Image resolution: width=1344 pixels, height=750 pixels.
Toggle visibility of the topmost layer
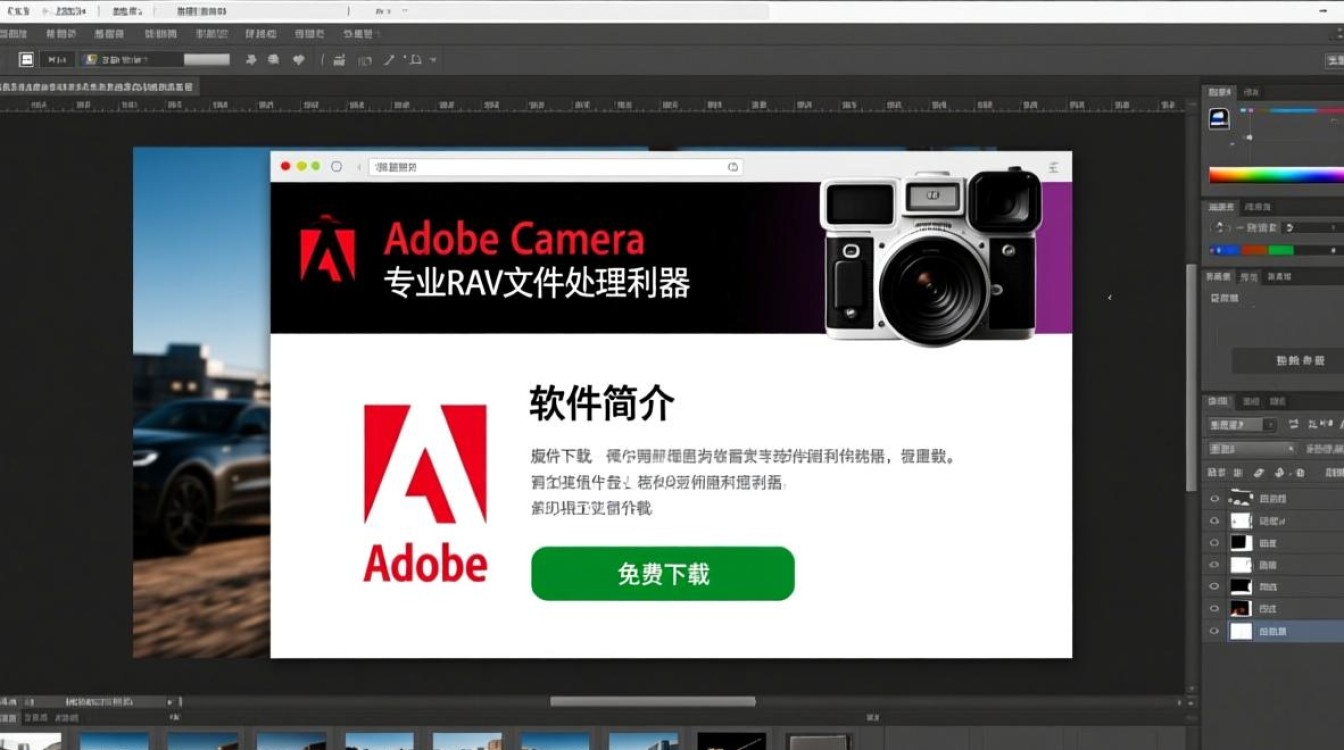[x=1215, y=498]
